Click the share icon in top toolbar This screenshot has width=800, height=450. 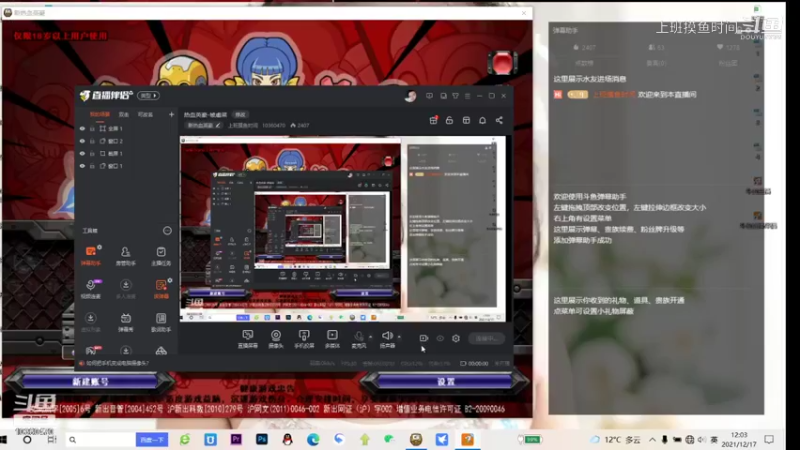pyautogui.click(x=499, y=120)
